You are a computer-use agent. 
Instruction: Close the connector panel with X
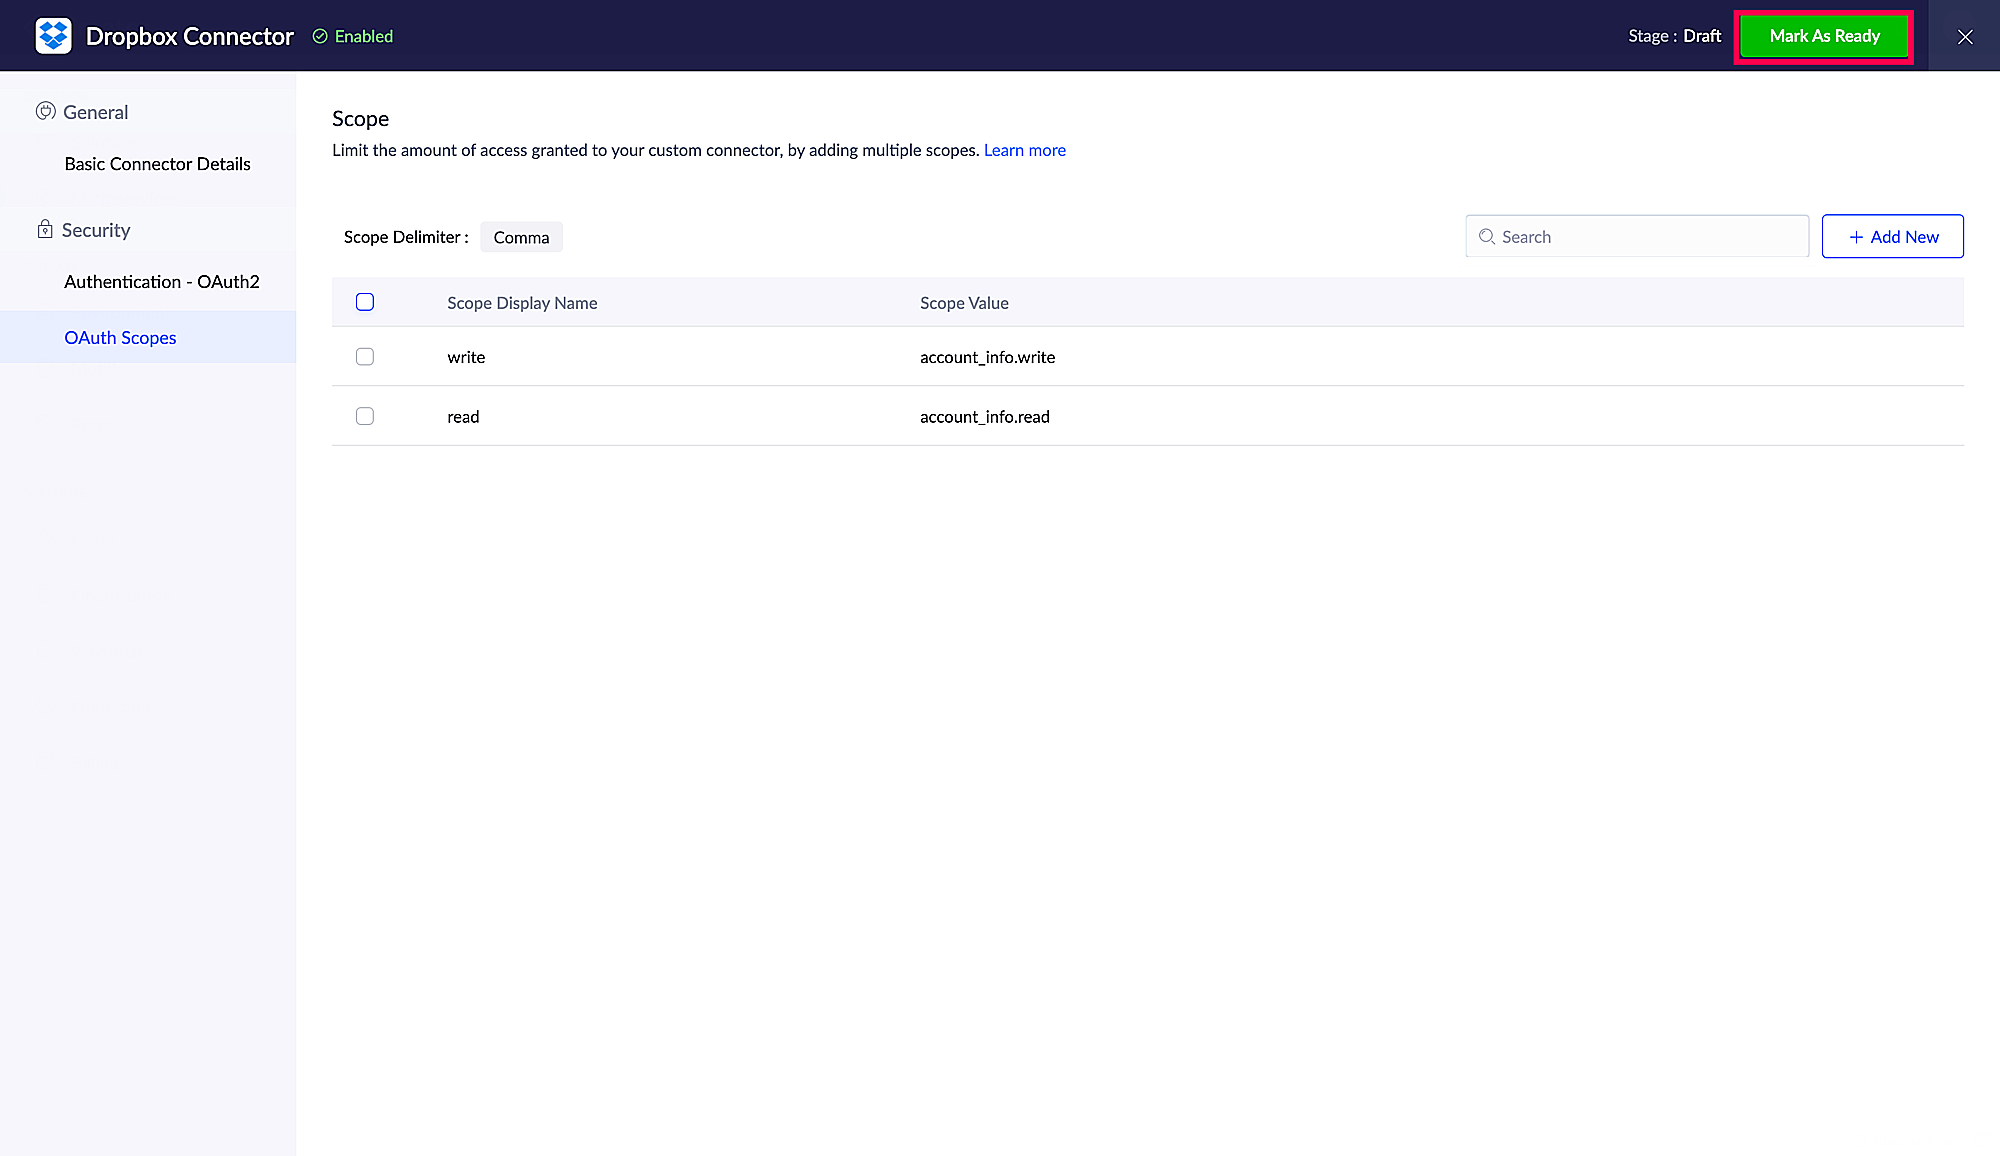1964,36
